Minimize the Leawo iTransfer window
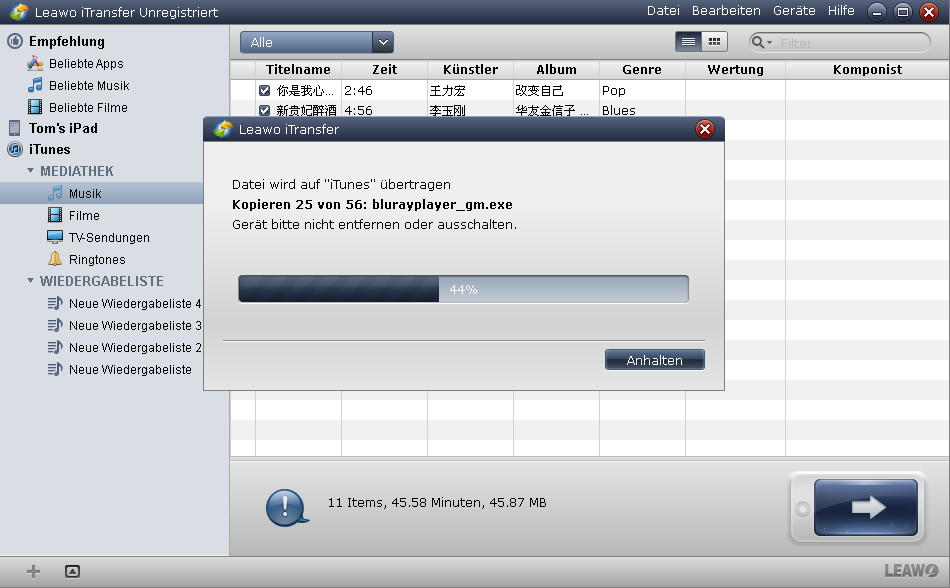 point(877,12)
